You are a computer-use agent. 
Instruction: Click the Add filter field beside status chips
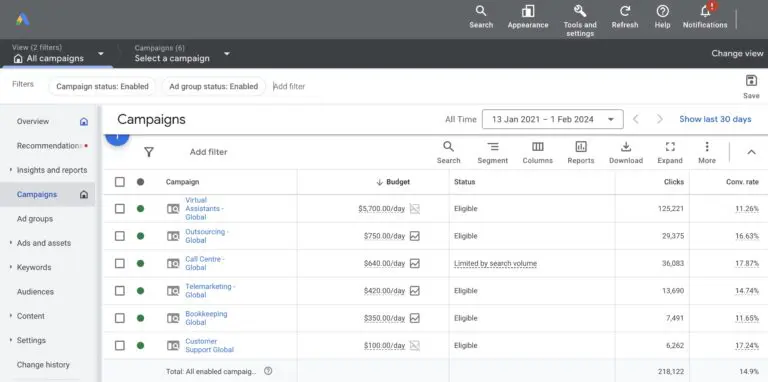coord(289,86)
